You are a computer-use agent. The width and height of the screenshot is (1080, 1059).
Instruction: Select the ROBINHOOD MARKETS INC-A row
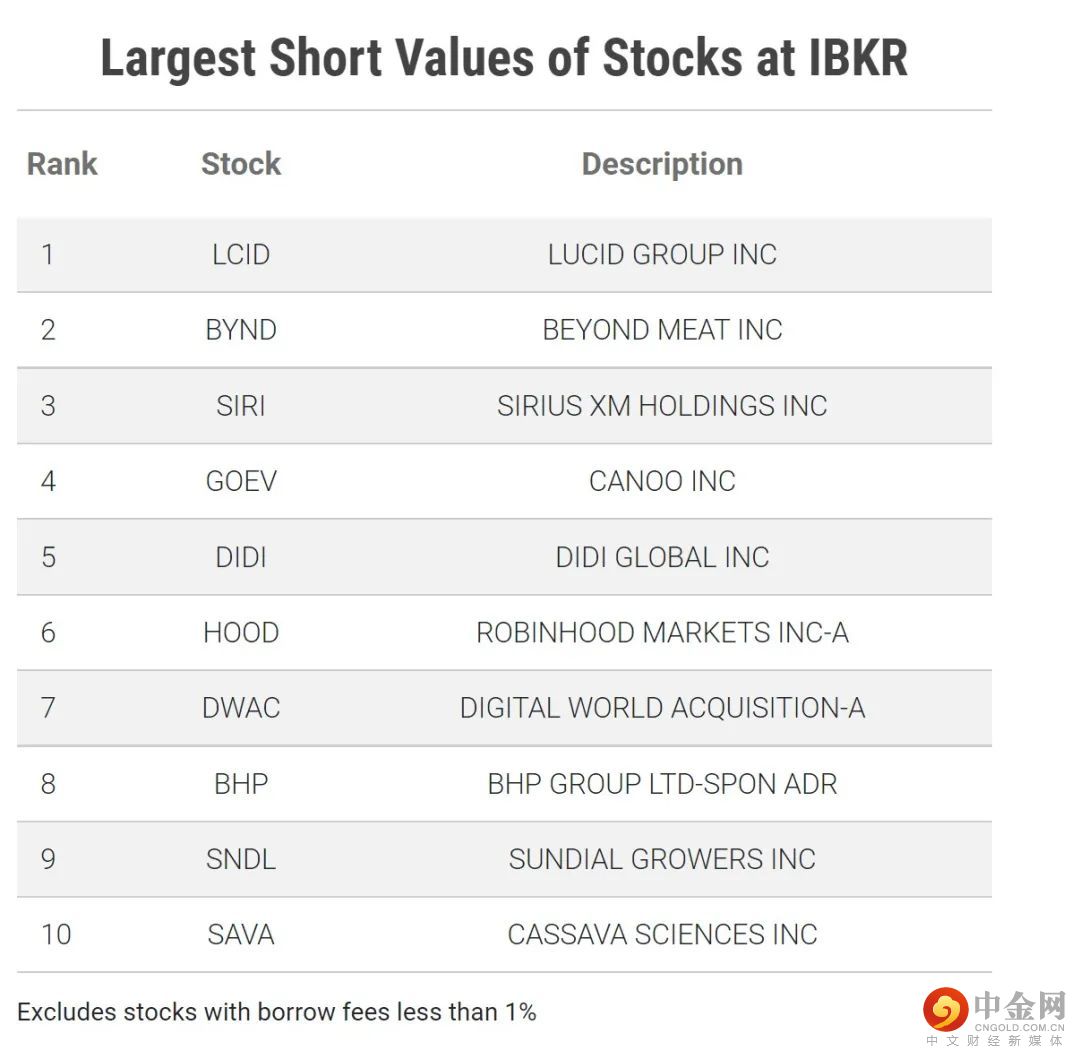pyautogui.click(x=662, y=633)
